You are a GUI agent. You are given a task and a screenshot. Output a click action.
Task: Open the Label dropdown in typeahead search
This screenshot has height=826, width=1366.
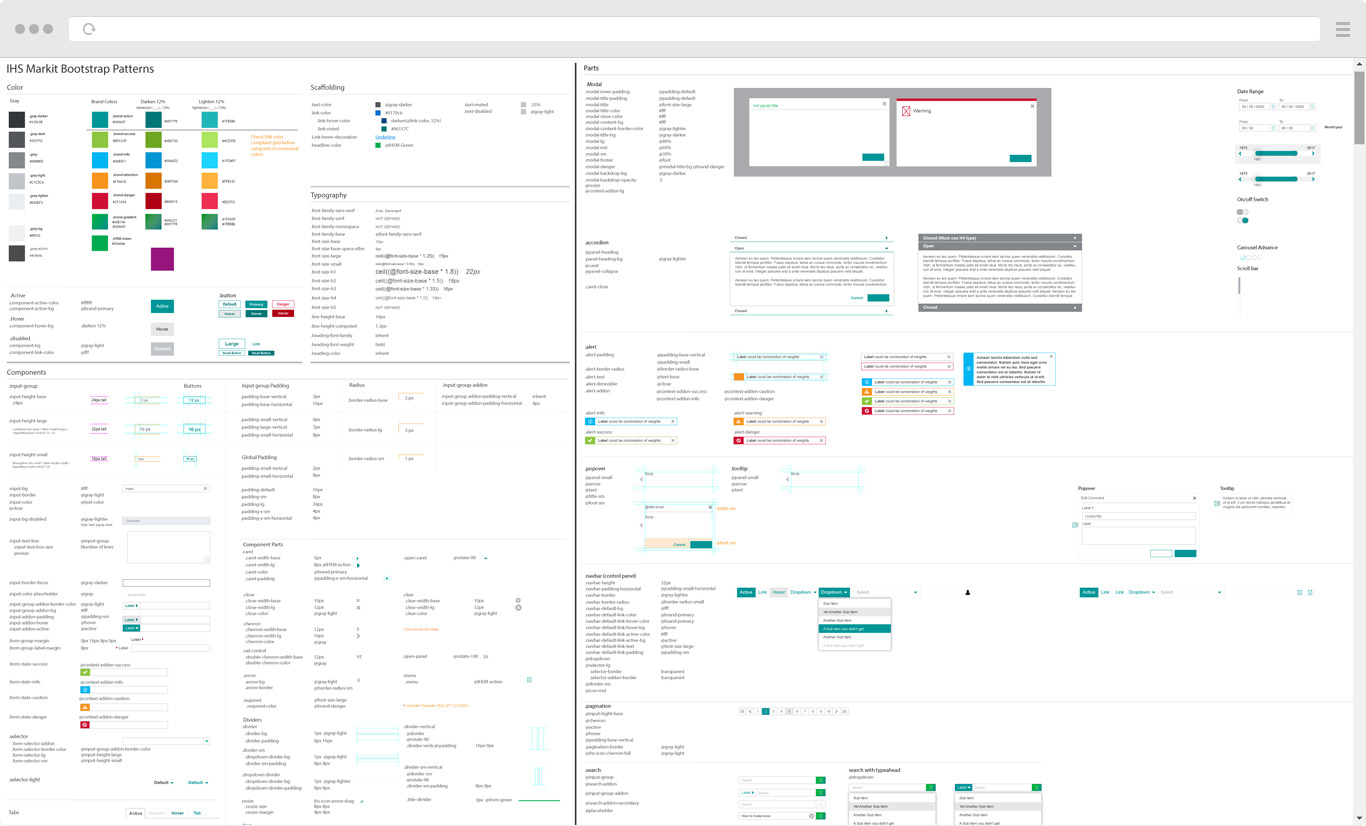(x=963, y=787)
